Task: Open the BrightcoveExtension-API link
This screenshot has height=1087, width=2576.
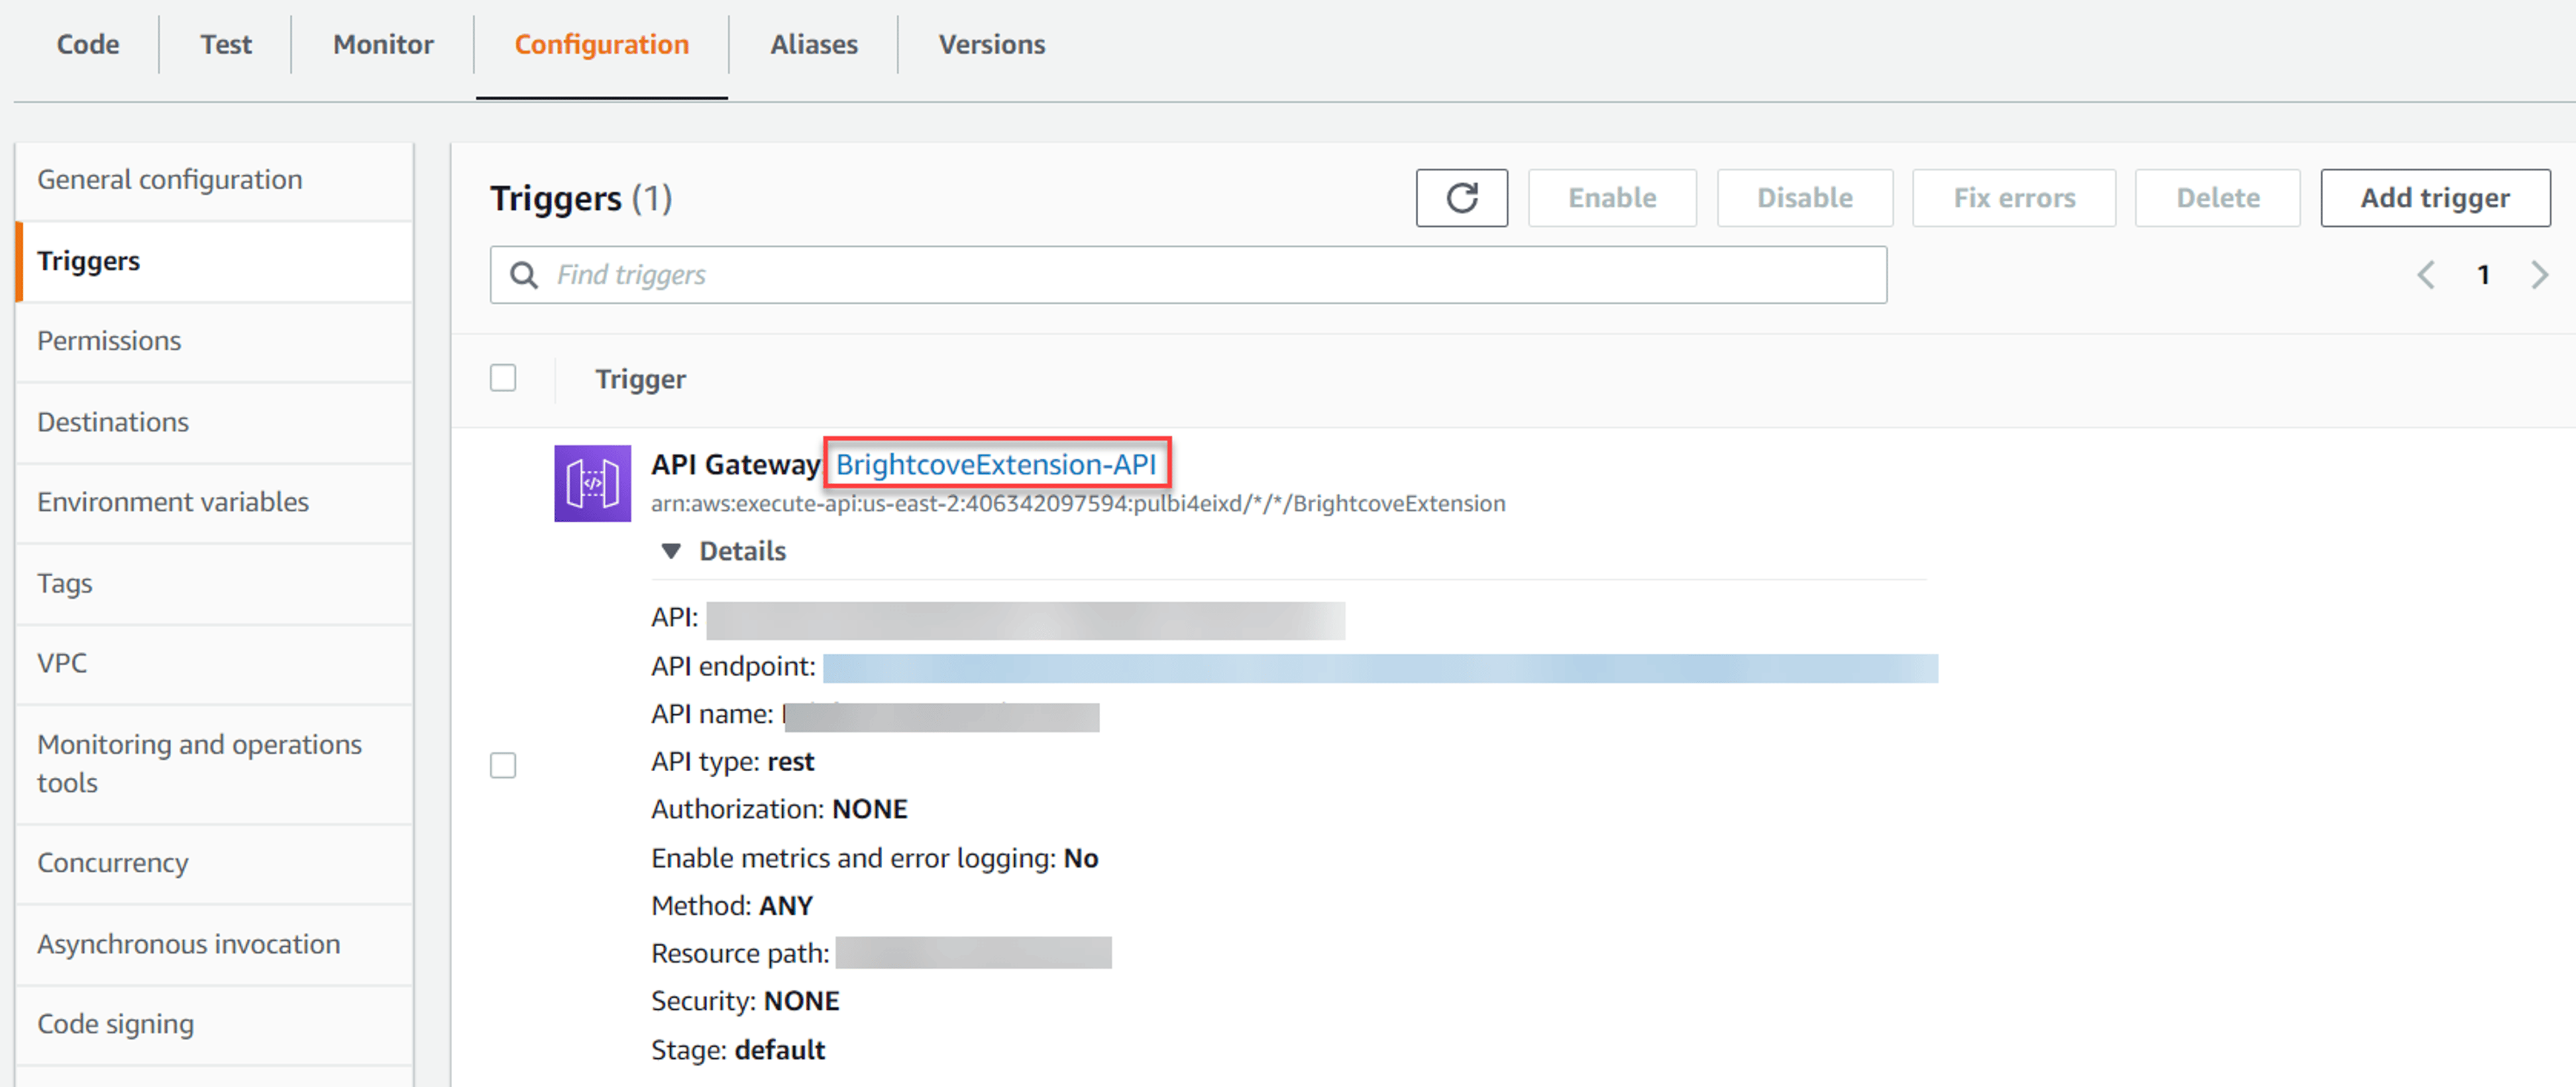Action: coord(996,464)
